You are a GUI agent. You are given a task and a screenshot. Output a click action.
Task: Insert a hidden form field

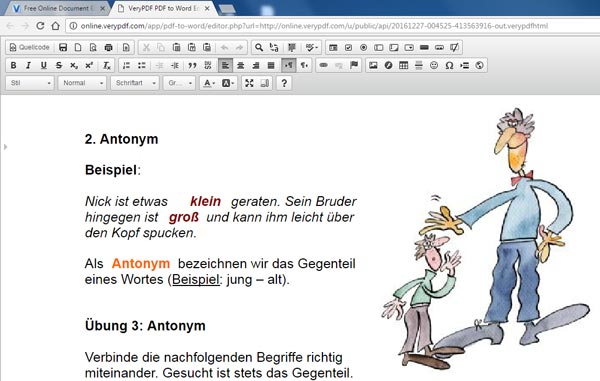pos(455,47)
